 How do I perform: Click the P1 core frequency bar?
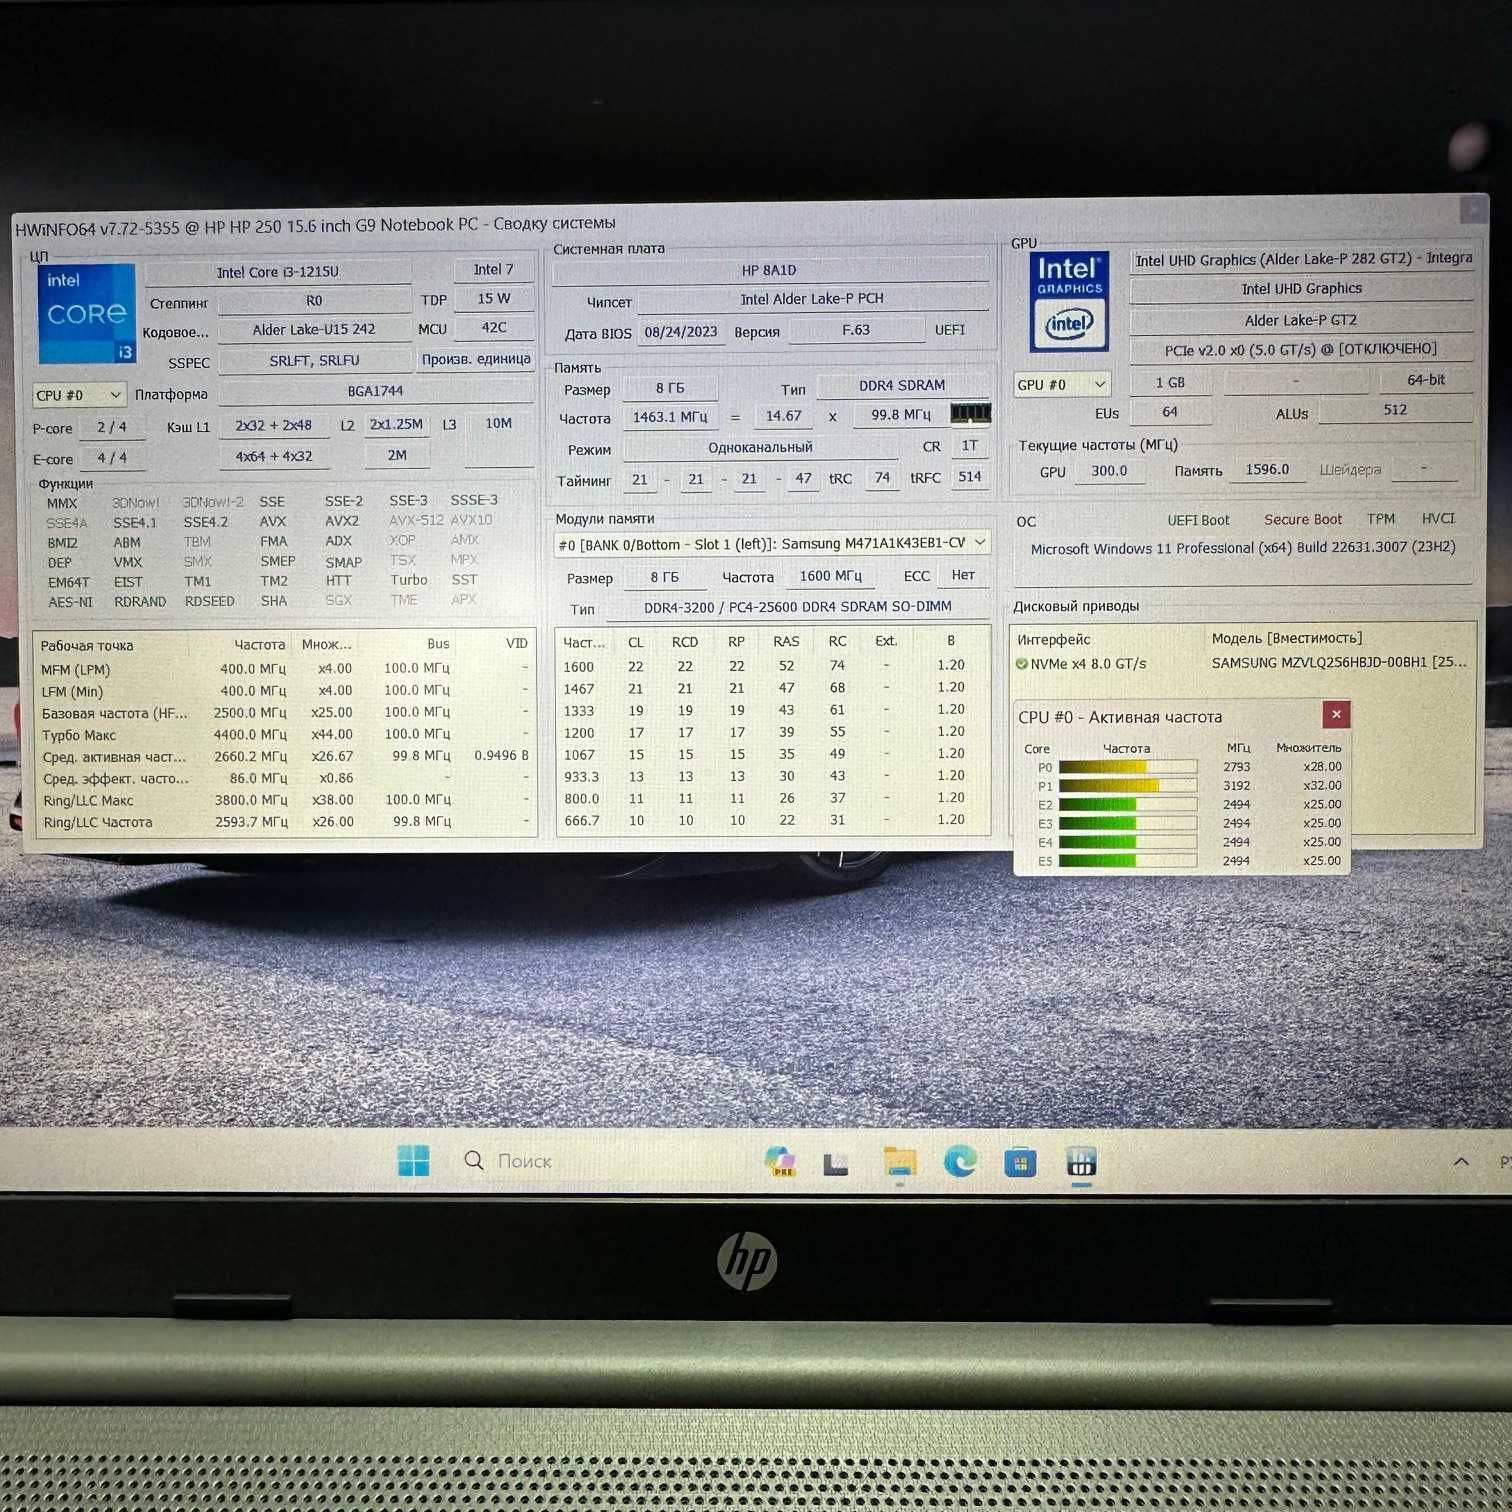(1128, 786)
